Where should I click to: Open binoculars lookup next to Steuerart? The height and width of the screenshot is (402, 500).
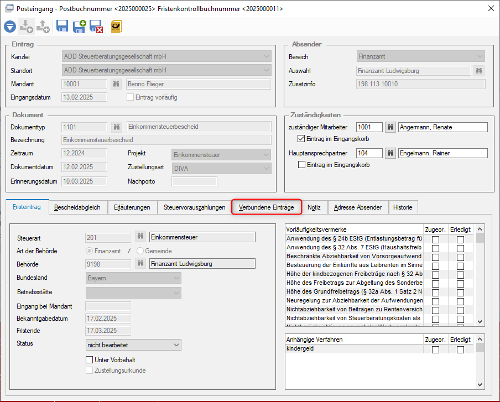pos(140,236)
